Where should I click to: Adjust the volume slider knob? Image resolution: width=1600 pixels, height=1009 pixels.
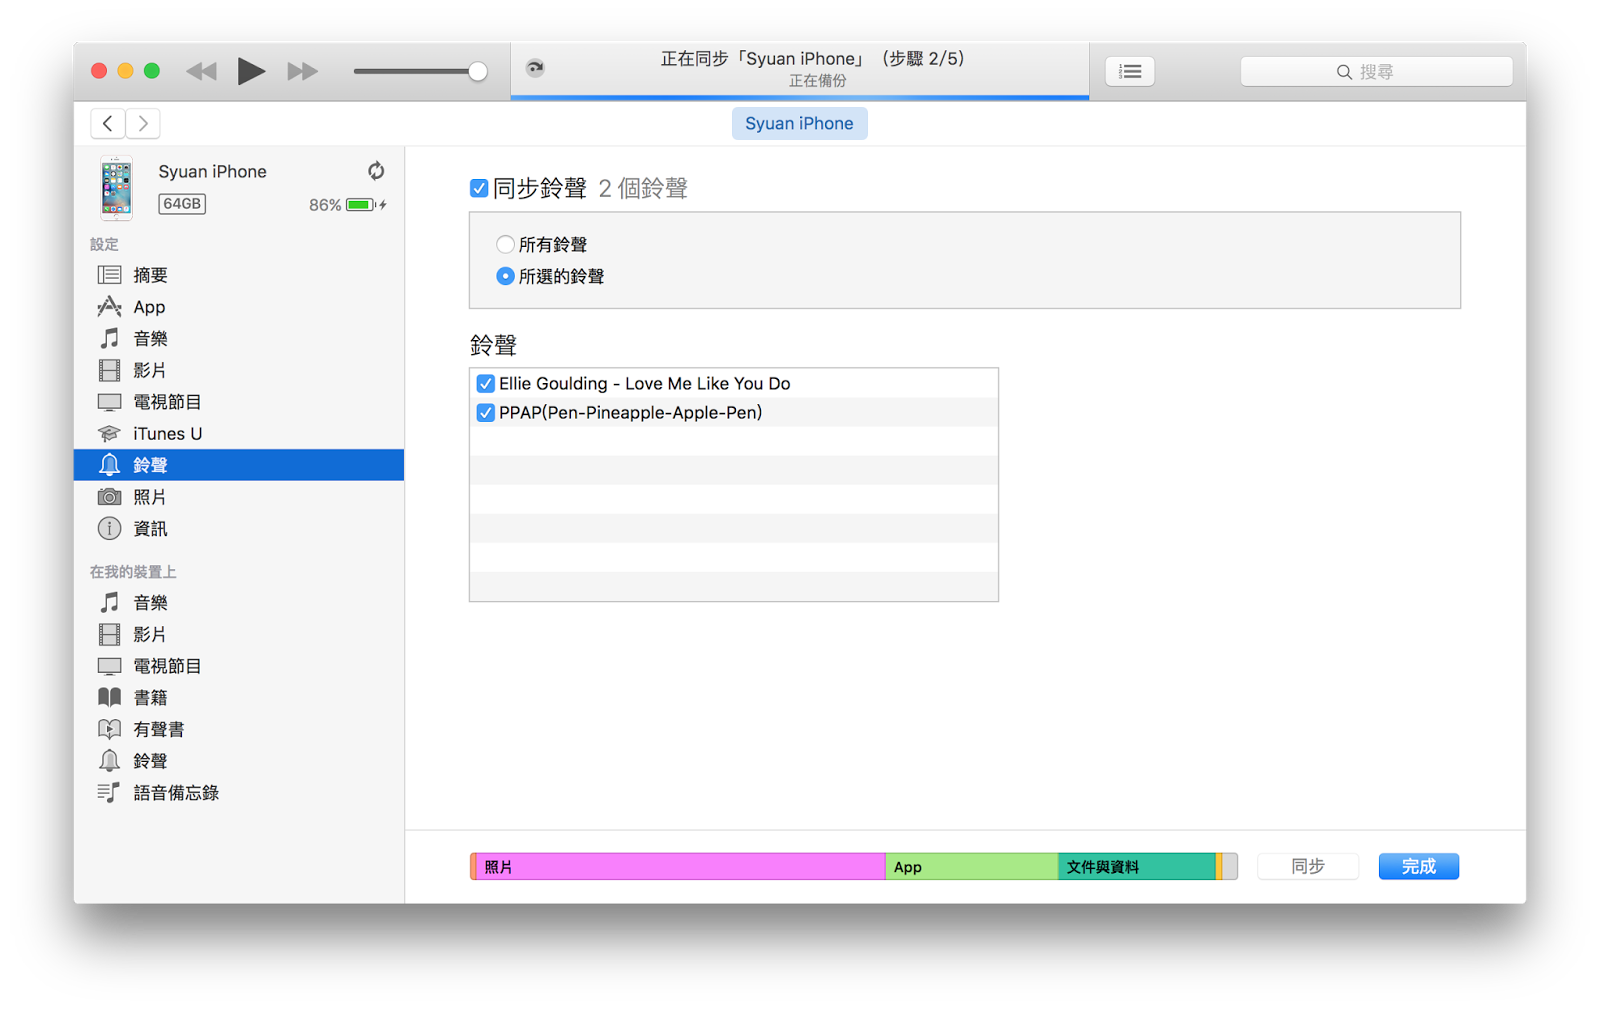(x=478, y=71)
